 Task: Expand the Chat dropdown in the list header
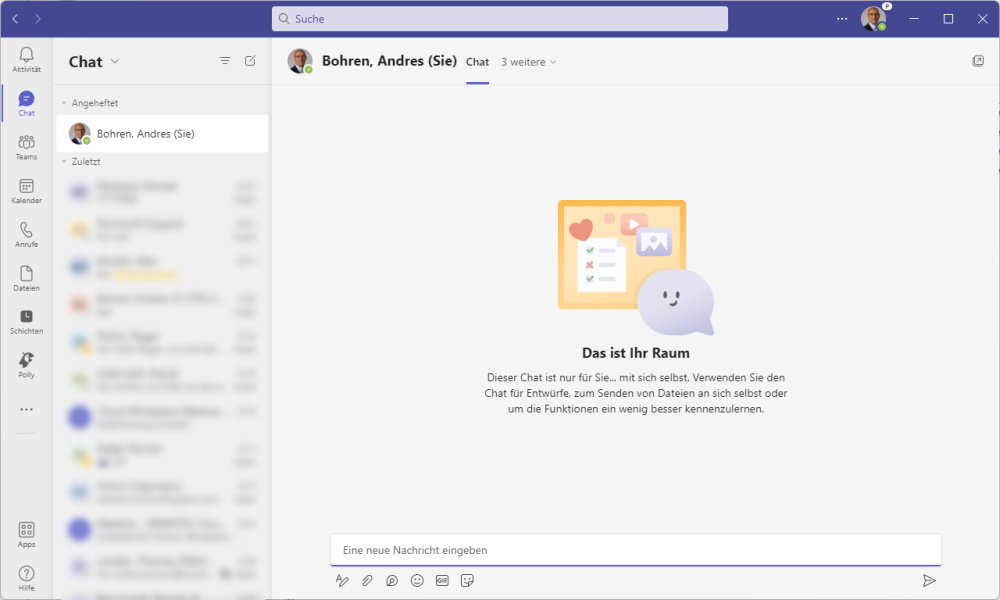coord(115,61)
